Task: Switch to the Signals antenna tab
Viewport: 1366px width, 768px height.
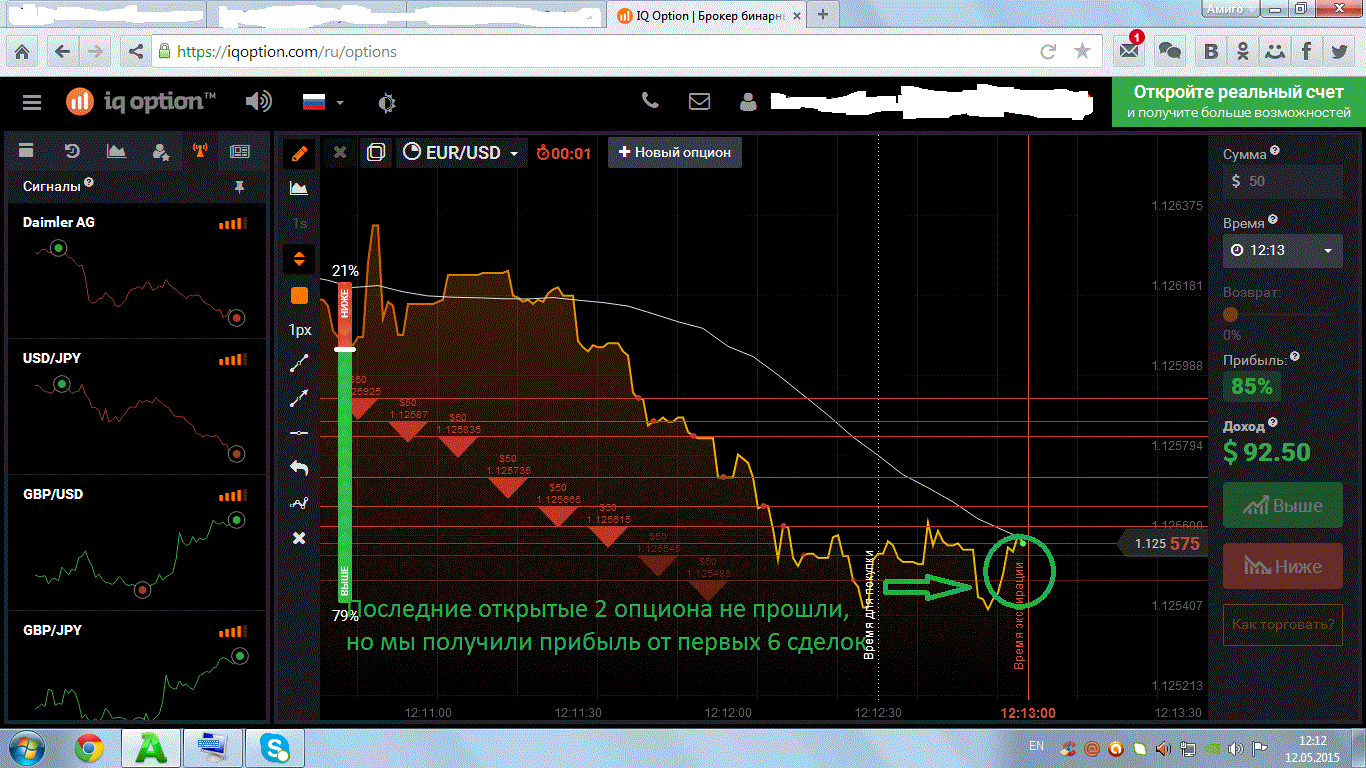Action: [200, 151]
